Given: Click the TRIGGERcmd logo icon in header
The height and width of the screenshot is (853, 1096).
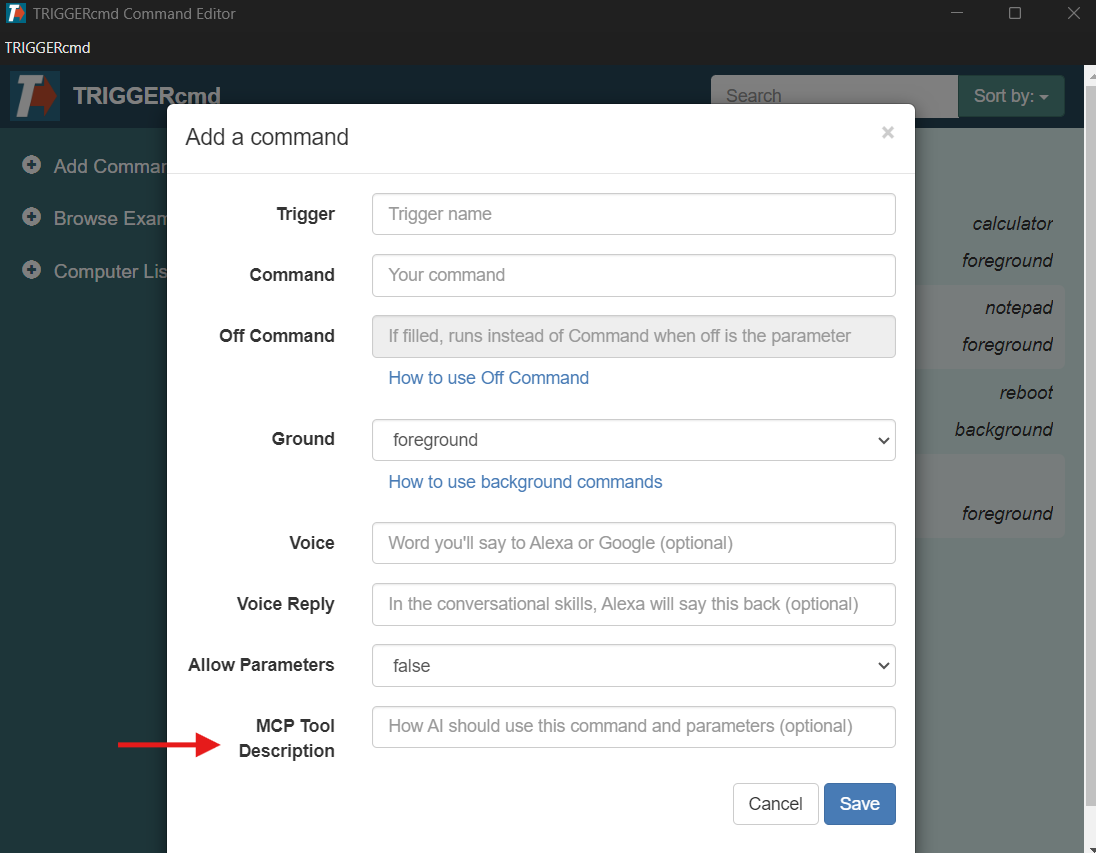Looking at the screenshot, I should click(34, 96).
